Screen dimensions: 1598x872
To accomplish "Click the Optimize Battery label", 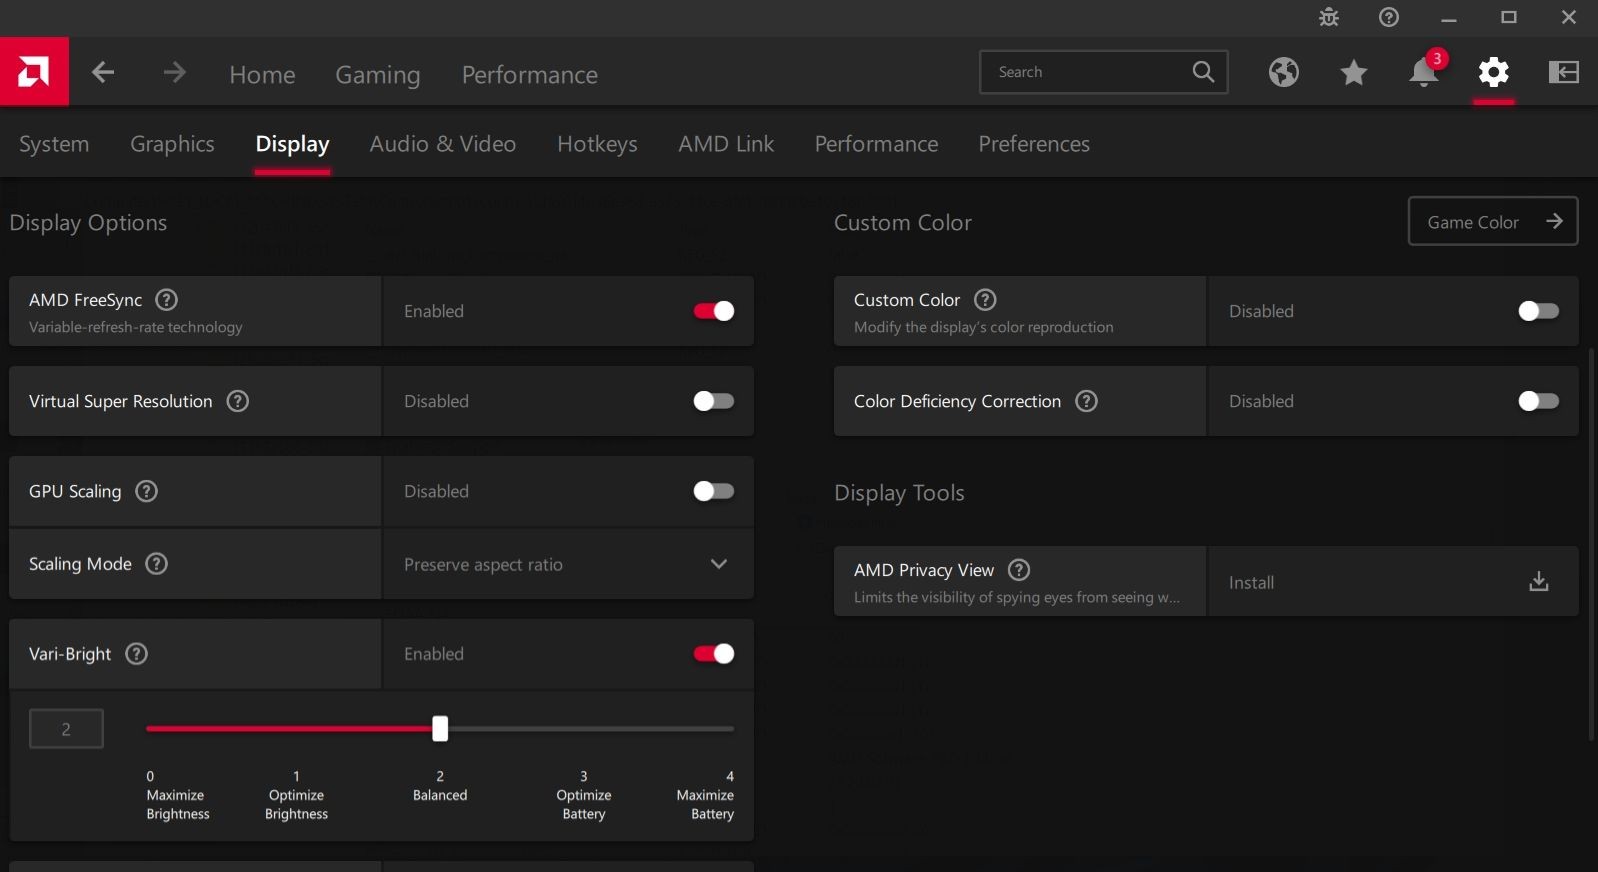I will 584,805.
